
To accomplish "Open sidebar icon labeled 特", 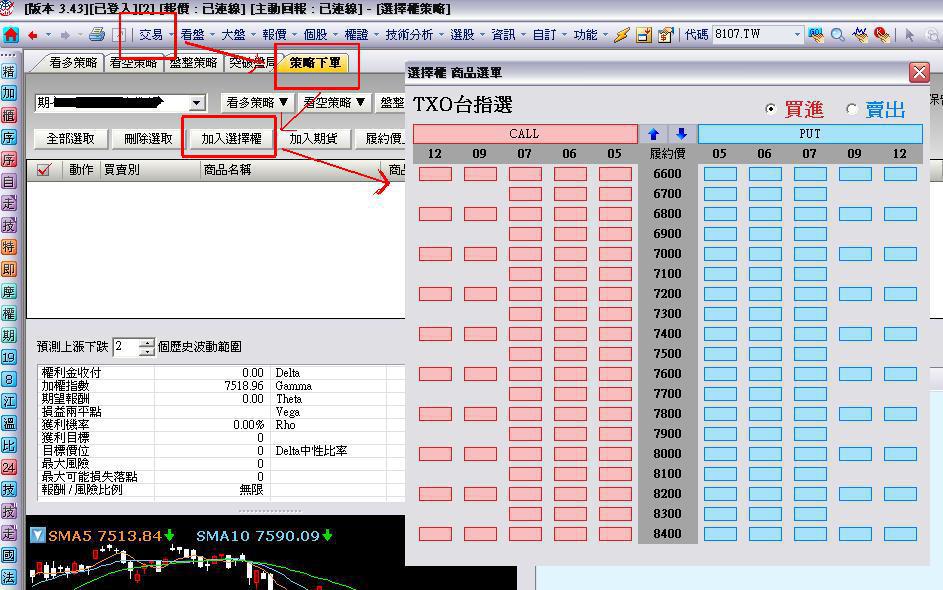I will [8, 247].
